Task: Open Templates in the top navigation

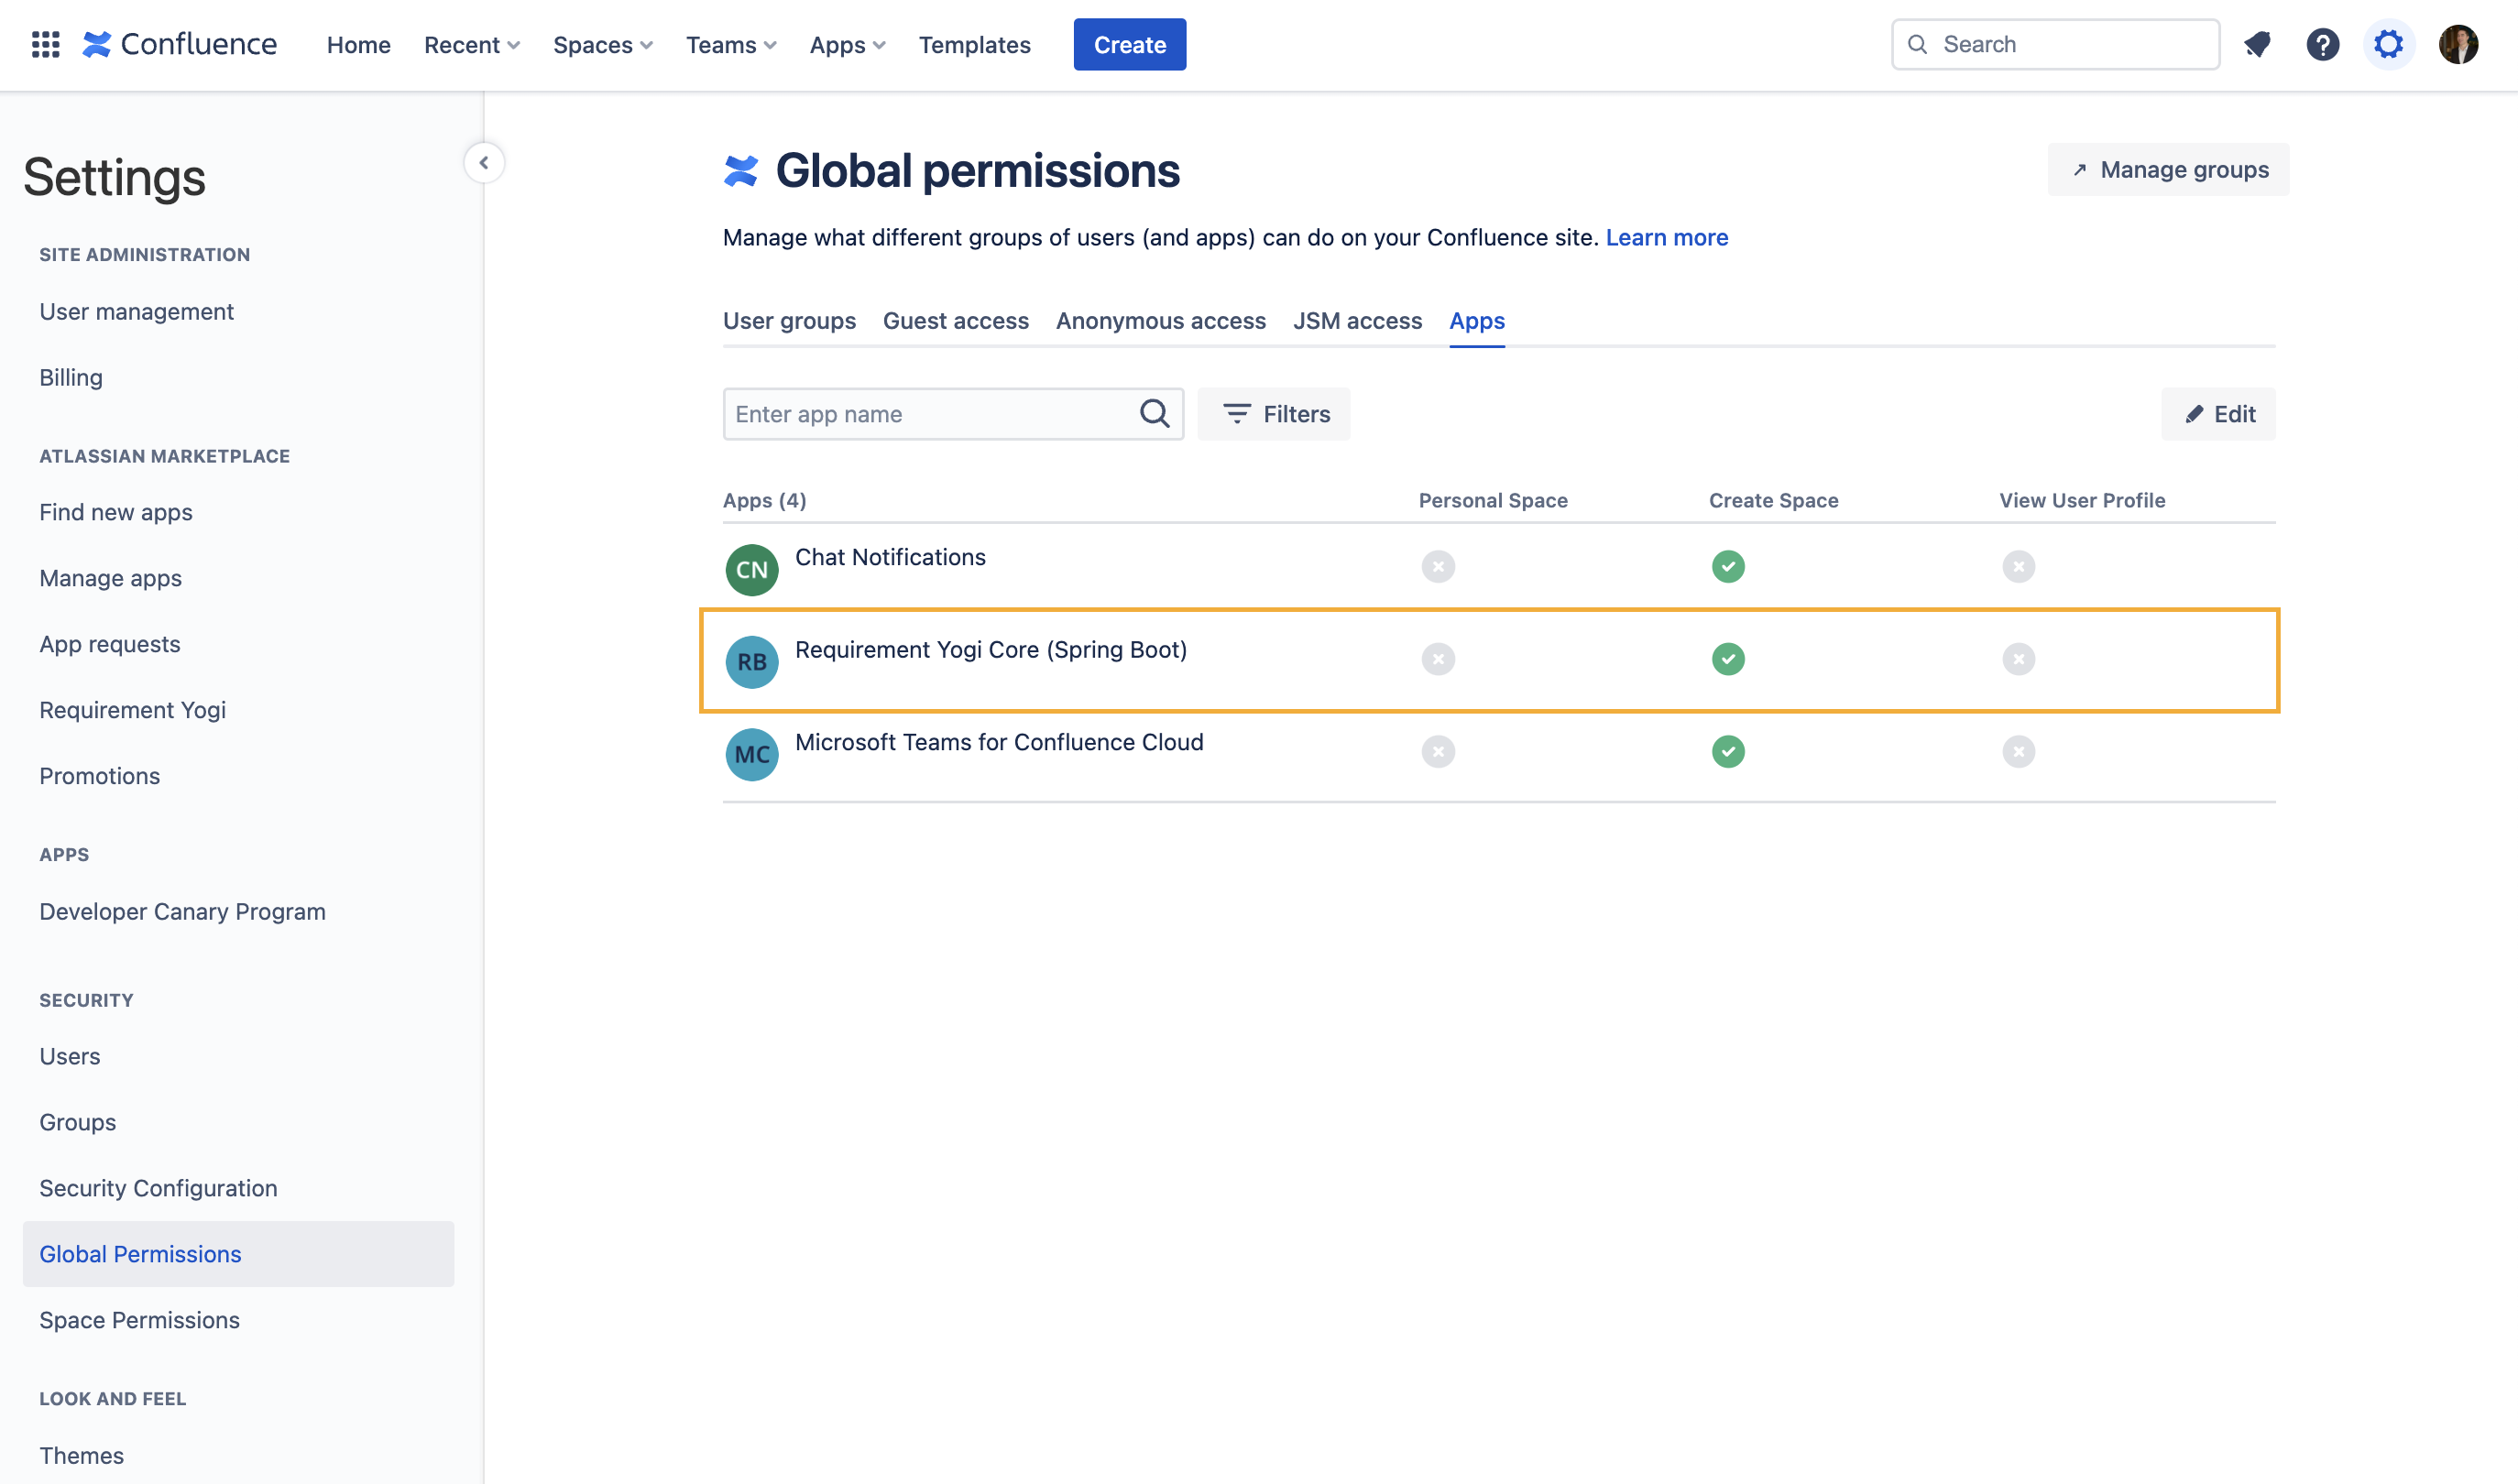Action: click(x=974, y=45)
